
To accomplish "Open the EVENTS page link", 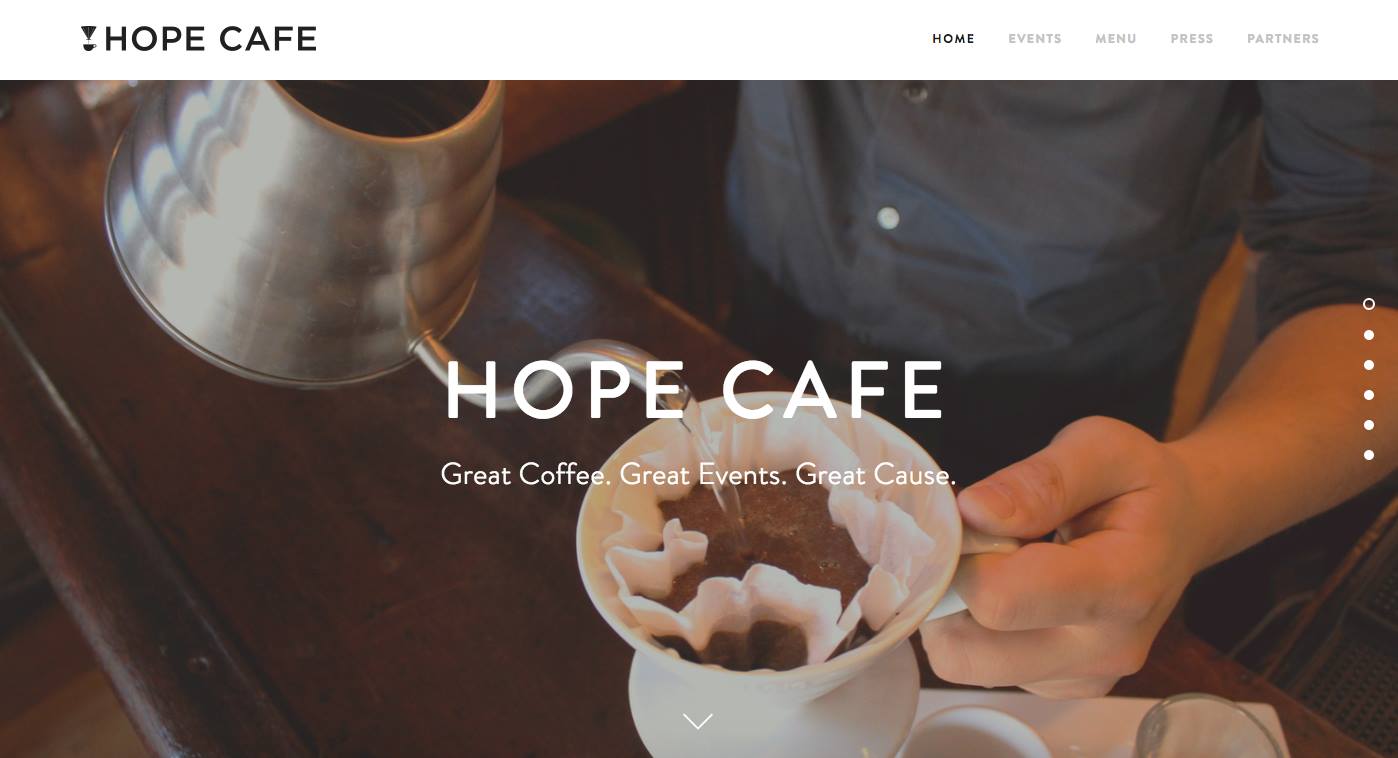I will coord(1034,39).
